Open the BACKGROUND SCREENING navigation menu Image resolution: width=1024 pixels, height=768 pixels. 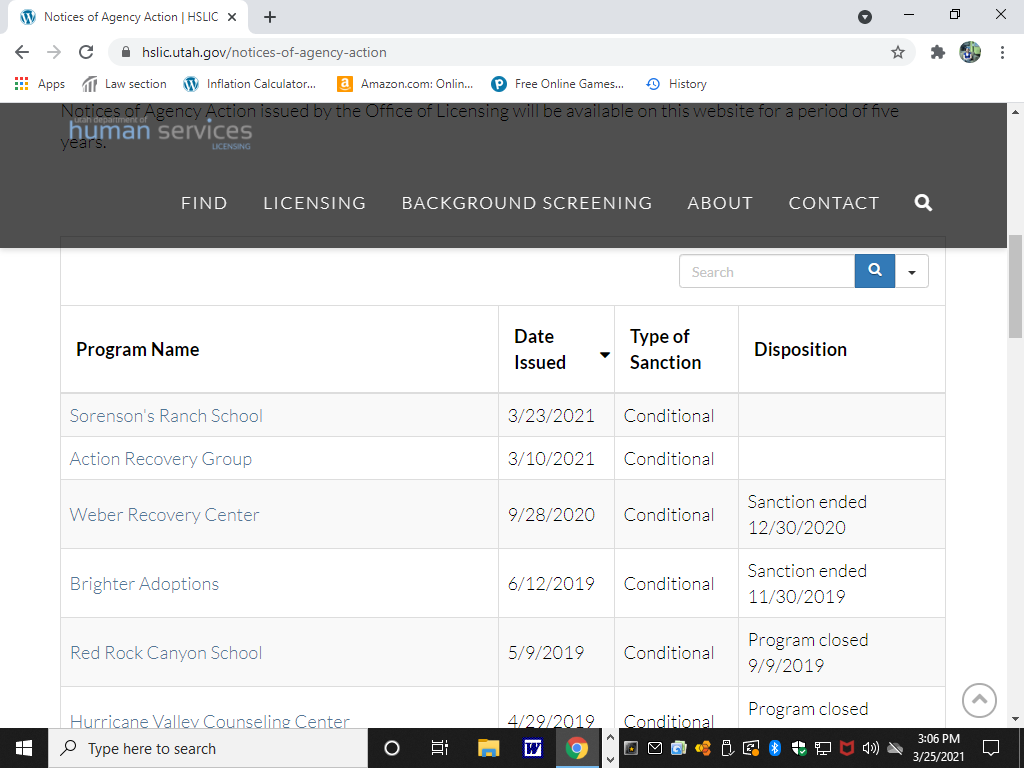pyautogui.click(x=526, y=203)
